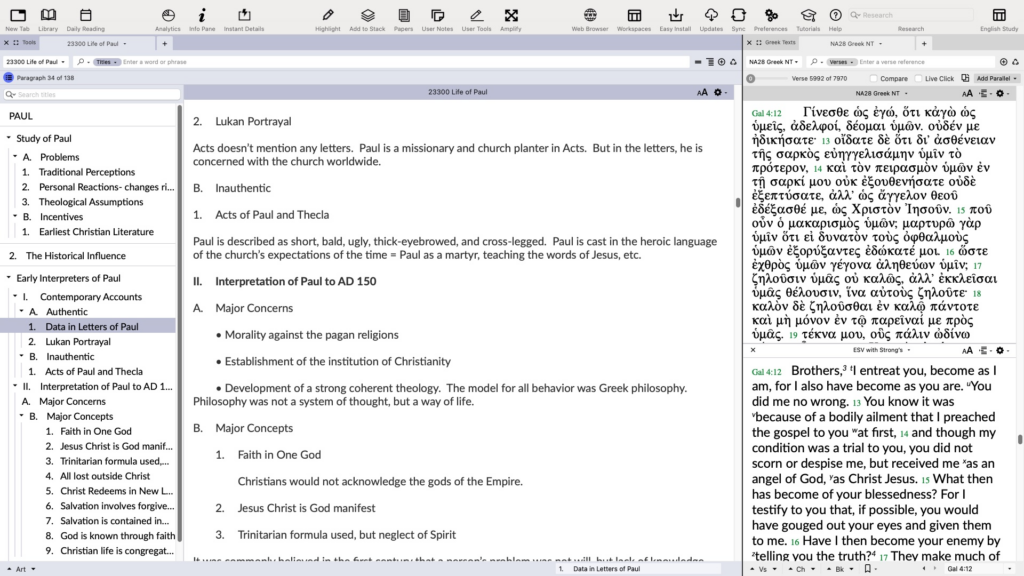
Task: Click the Search titles field
Action: pos(95,95)
